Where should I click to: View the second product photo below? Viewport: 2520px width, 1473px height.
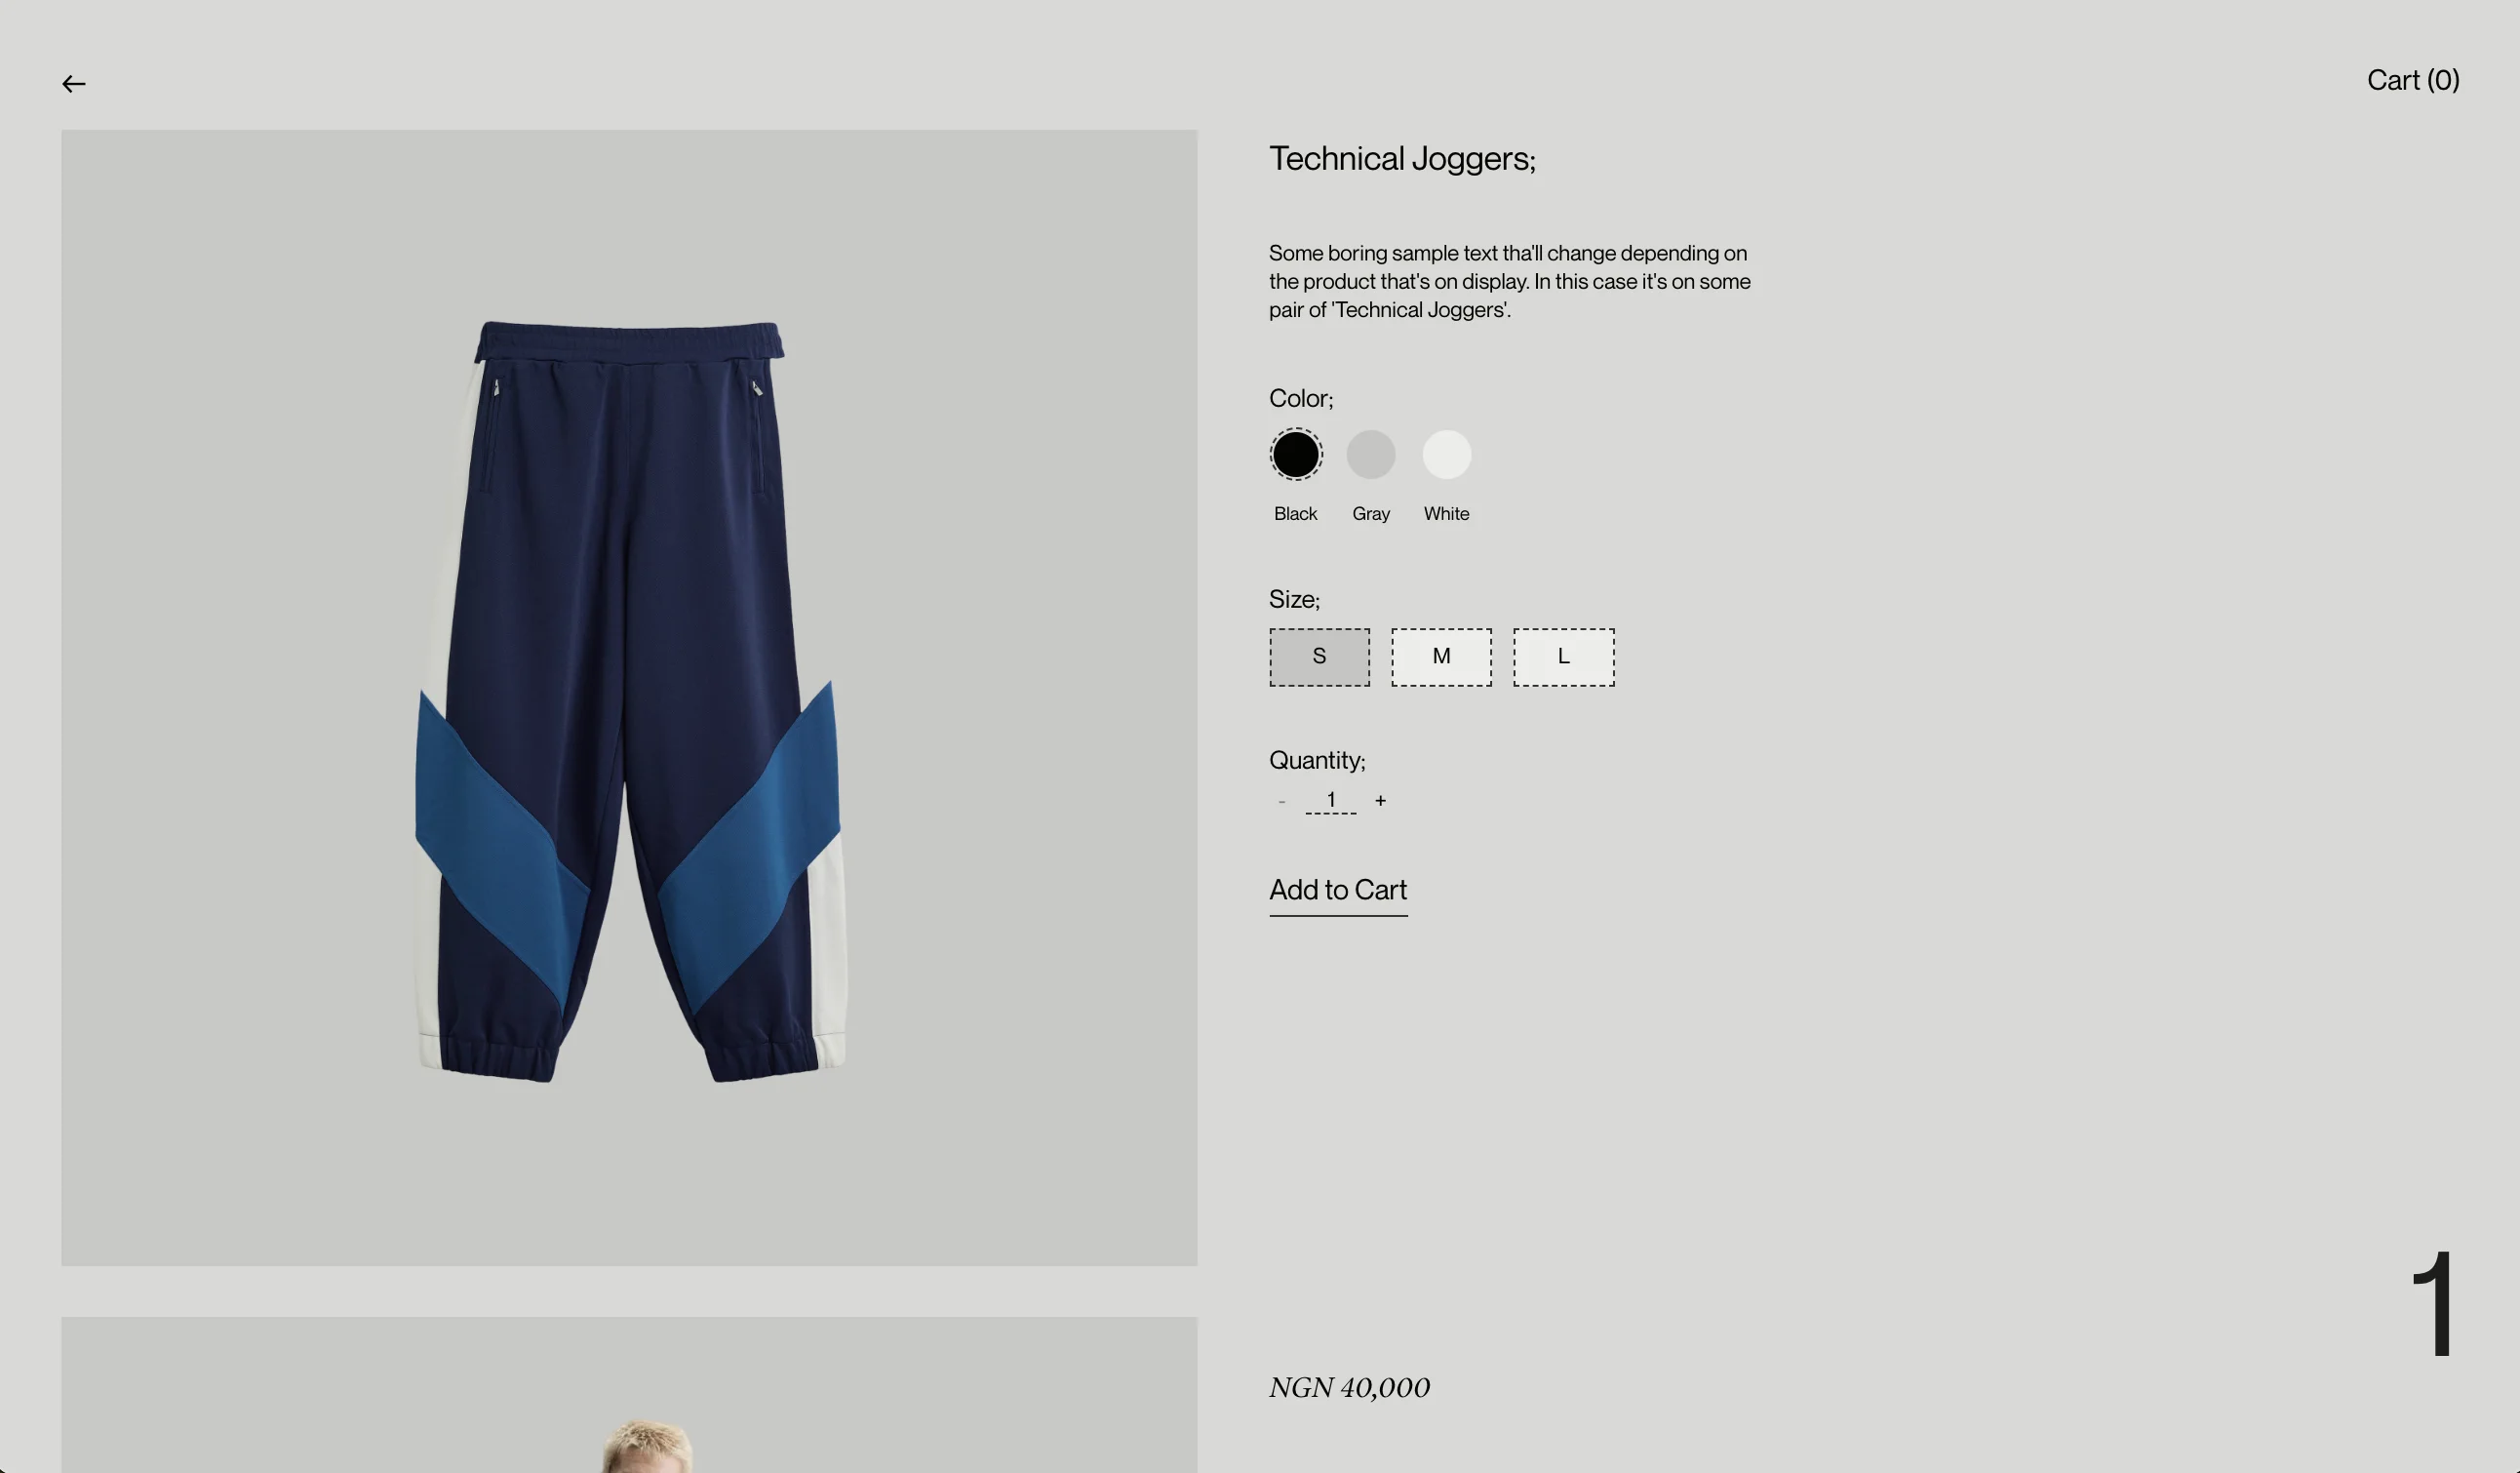click(x=629, y=1395)
